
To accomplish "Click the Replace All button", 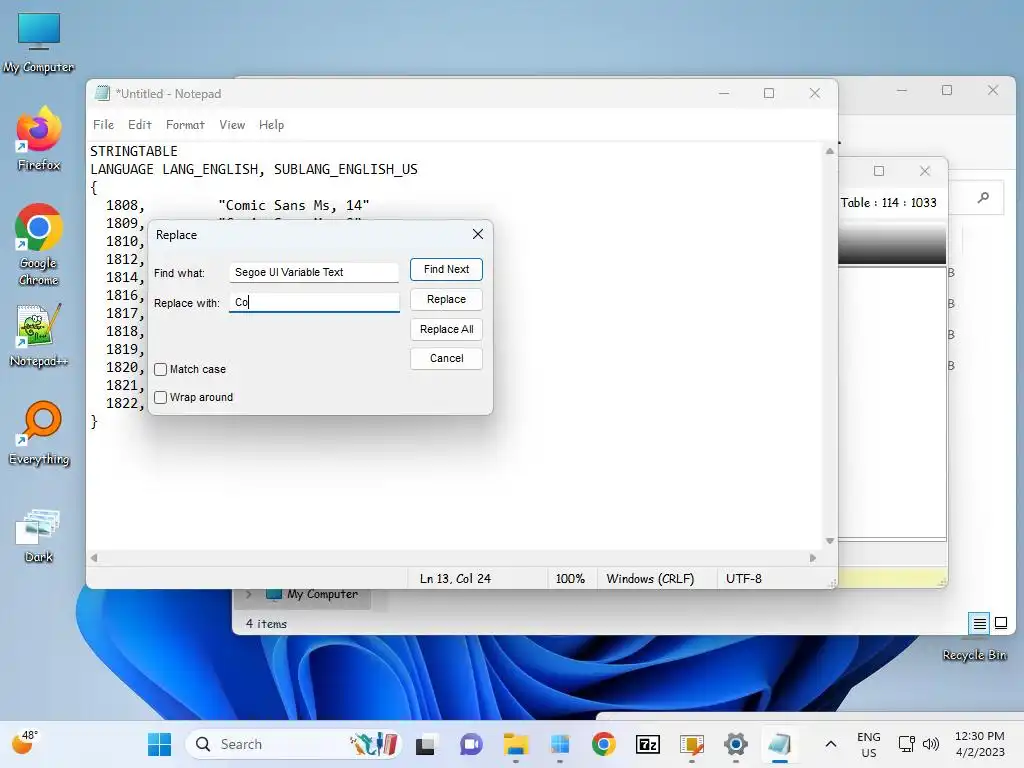I will pos(446,329).
